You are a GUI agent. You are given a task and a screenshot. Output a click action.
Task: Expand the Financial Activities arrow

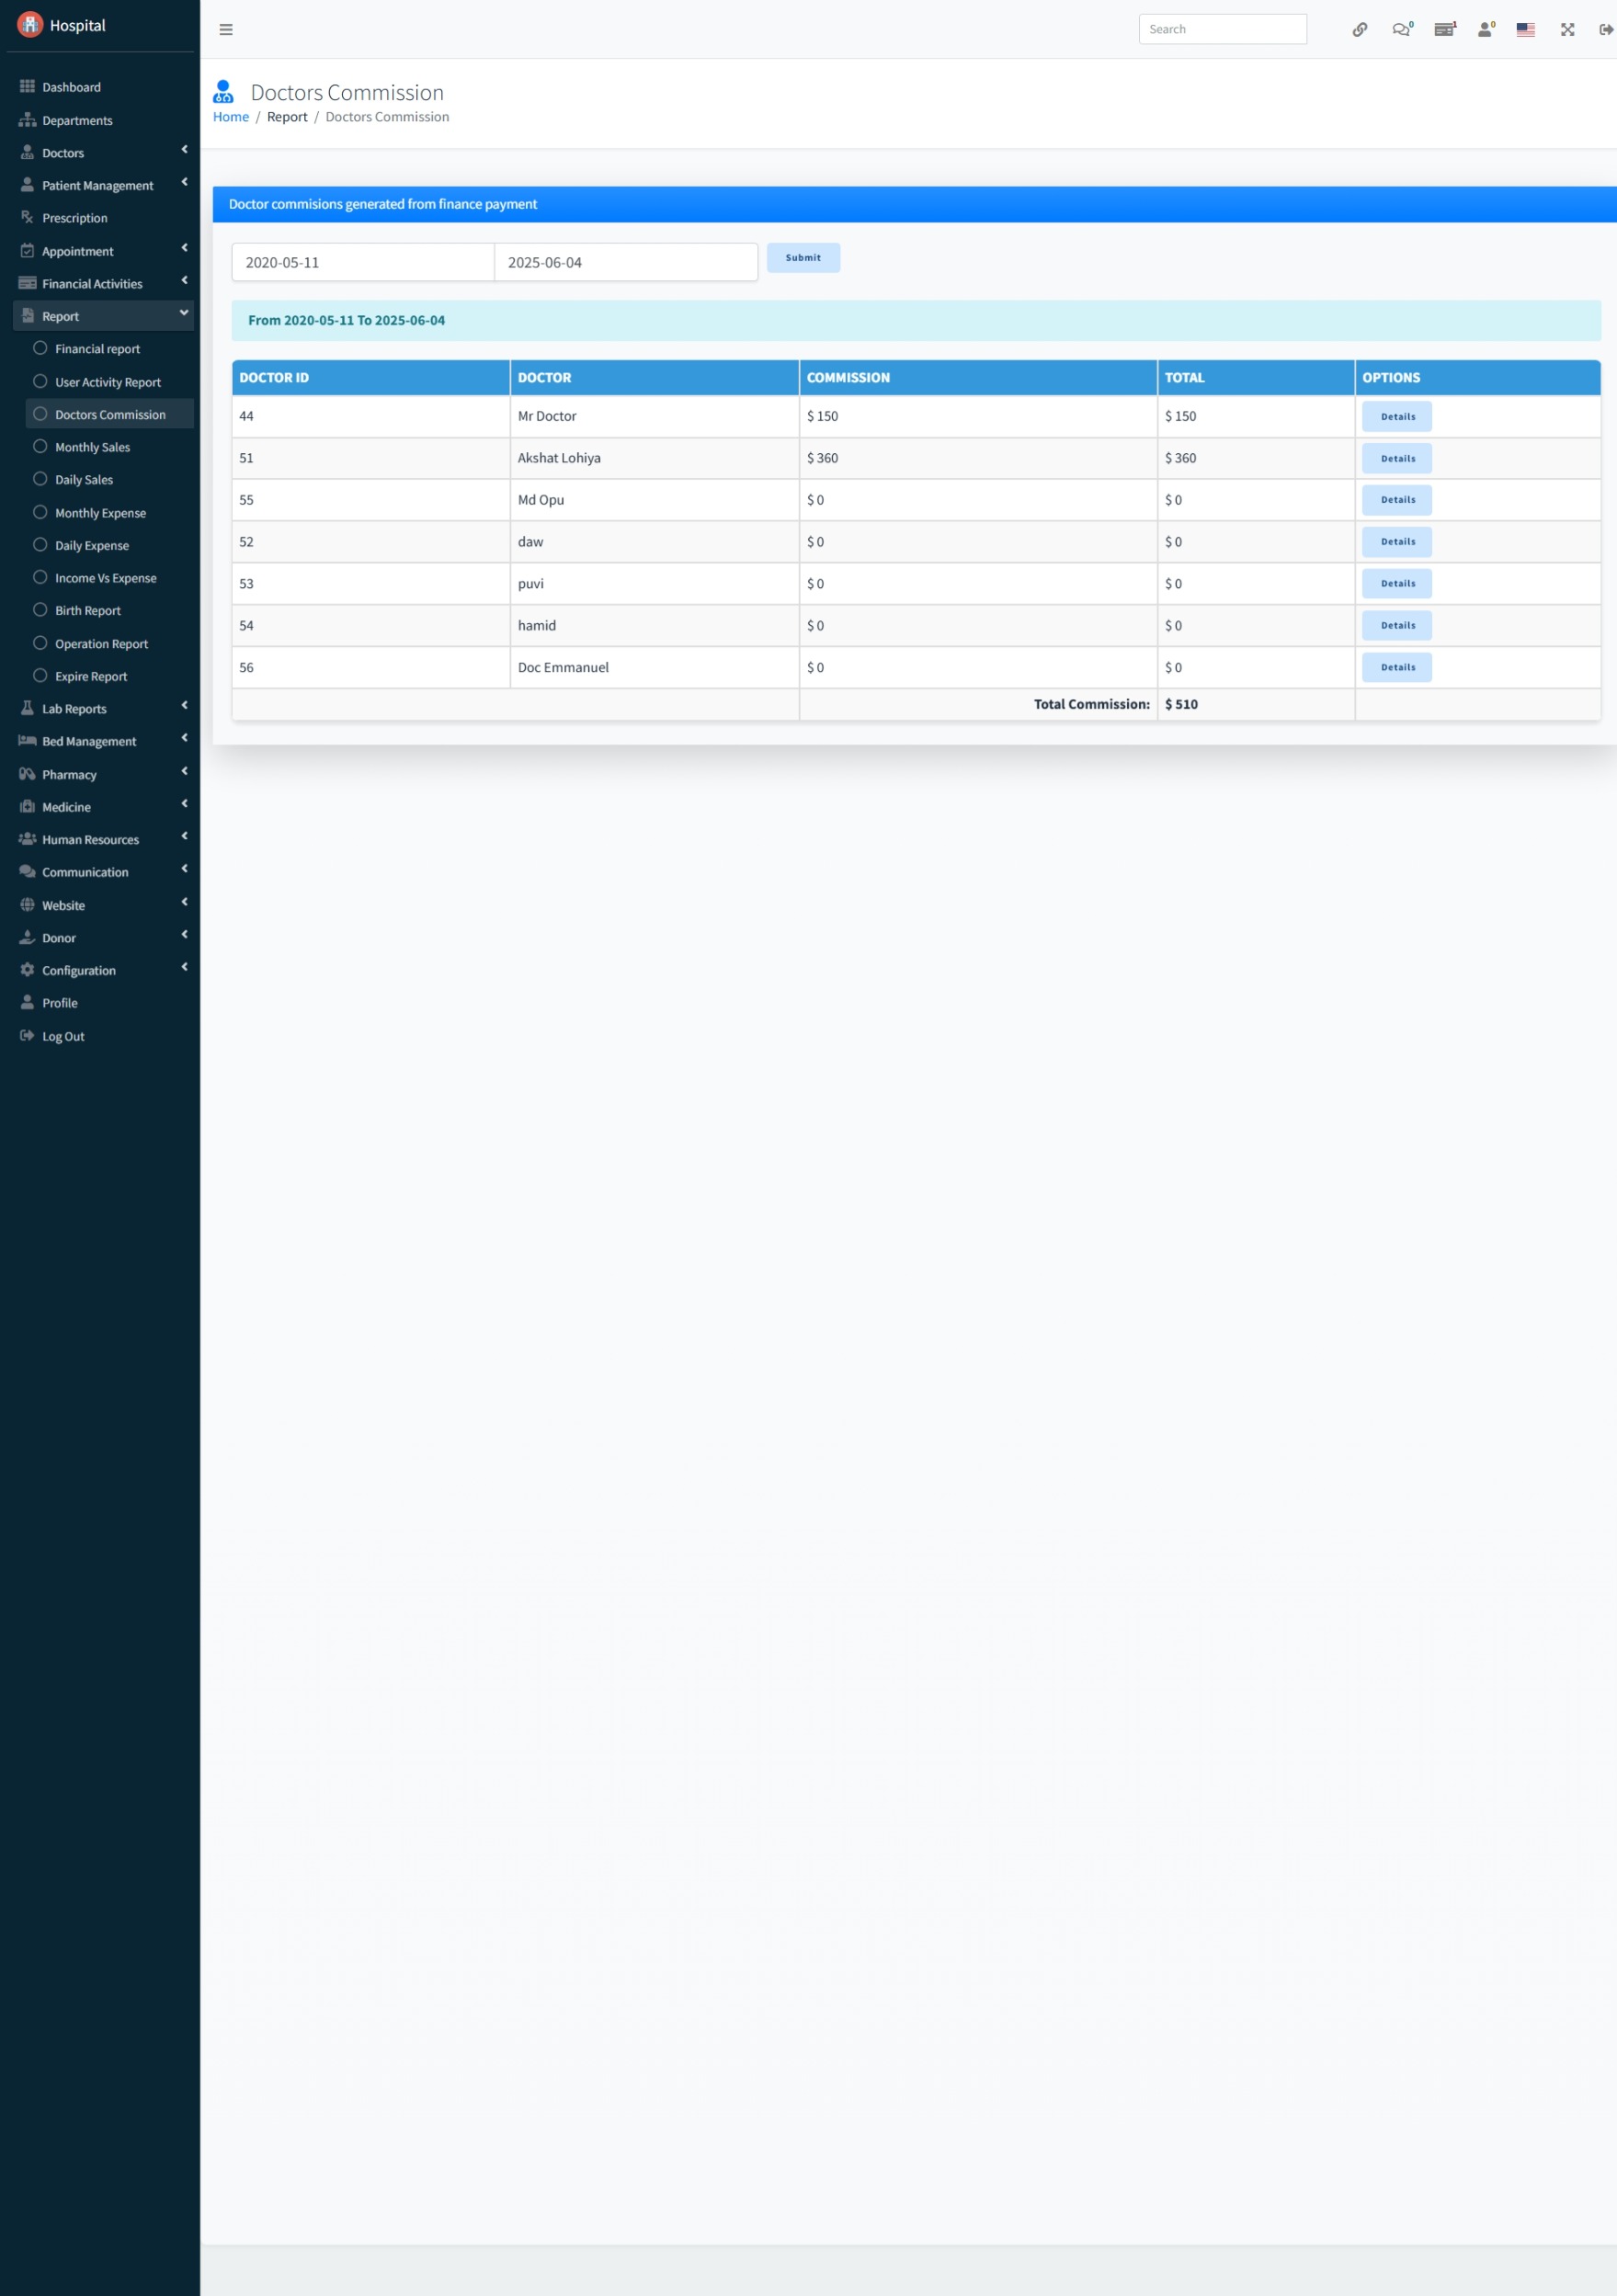pyautogui.click(x=184, y=280)
